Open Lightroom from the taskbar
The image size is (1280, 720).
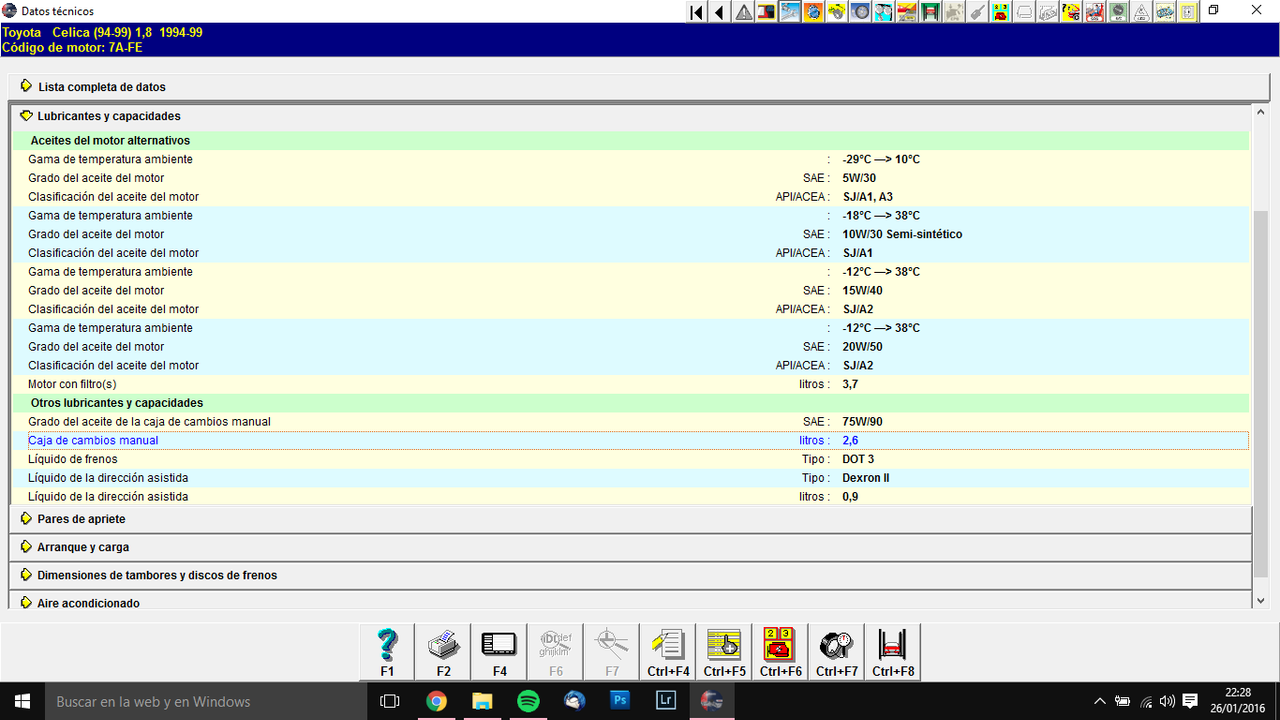(x=666, y=701)
